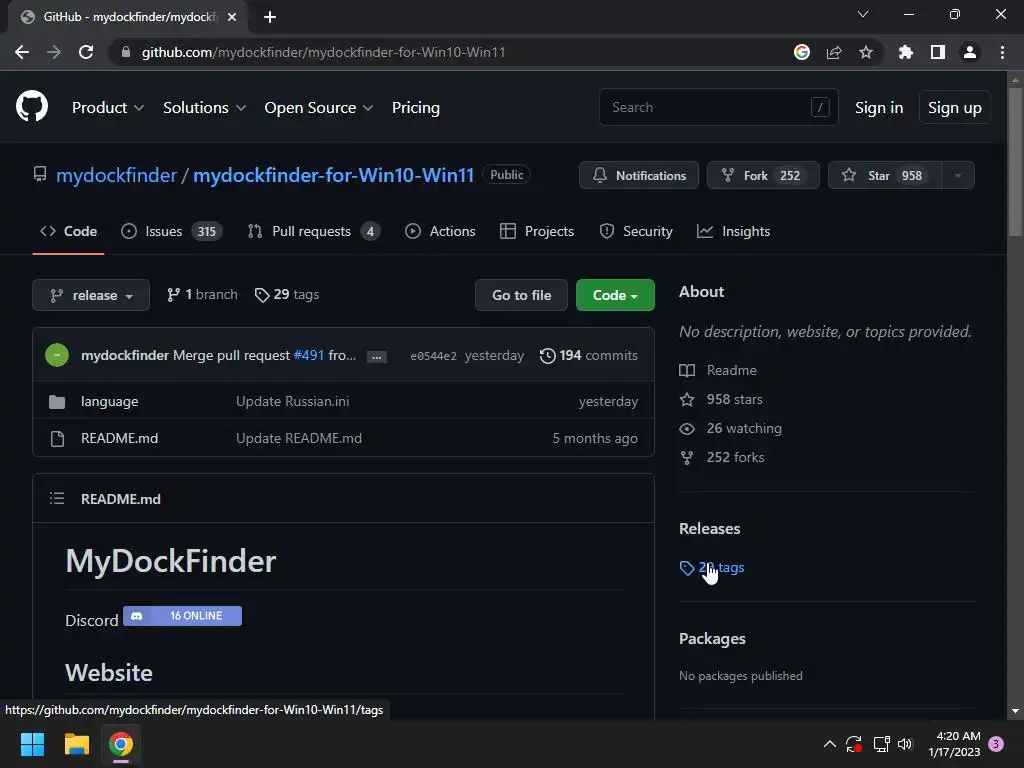Click the Sign up button
Image resolution: width=1024 pixels, height=768 pixels.
point(954,108)
